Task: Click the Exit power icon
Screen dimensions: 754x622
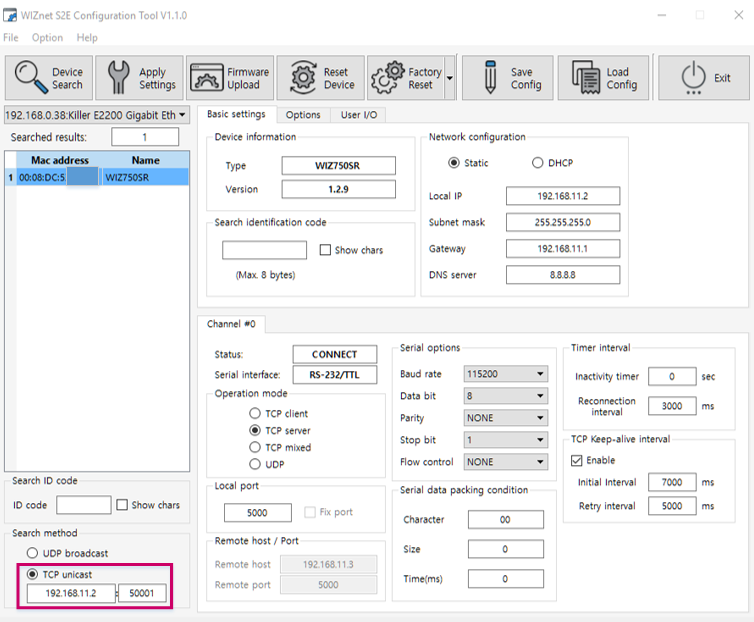Action: coord(693,77)
